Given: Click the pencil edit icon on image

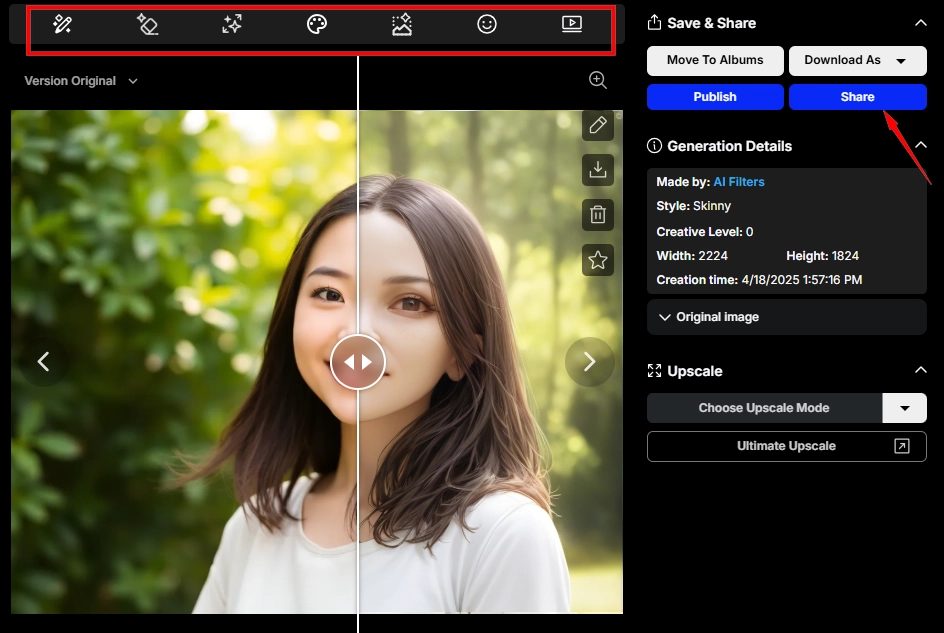Looking at the screenshot, I should point(598,125).
